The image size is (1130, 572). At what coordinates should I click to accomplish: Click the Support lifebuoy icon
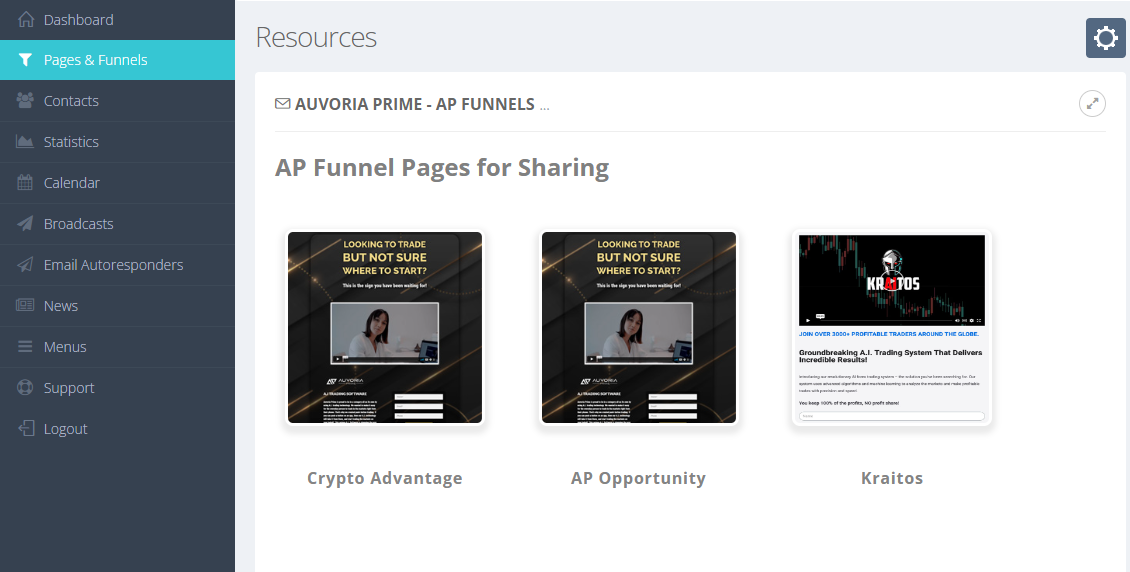click(x=25, y=388)
